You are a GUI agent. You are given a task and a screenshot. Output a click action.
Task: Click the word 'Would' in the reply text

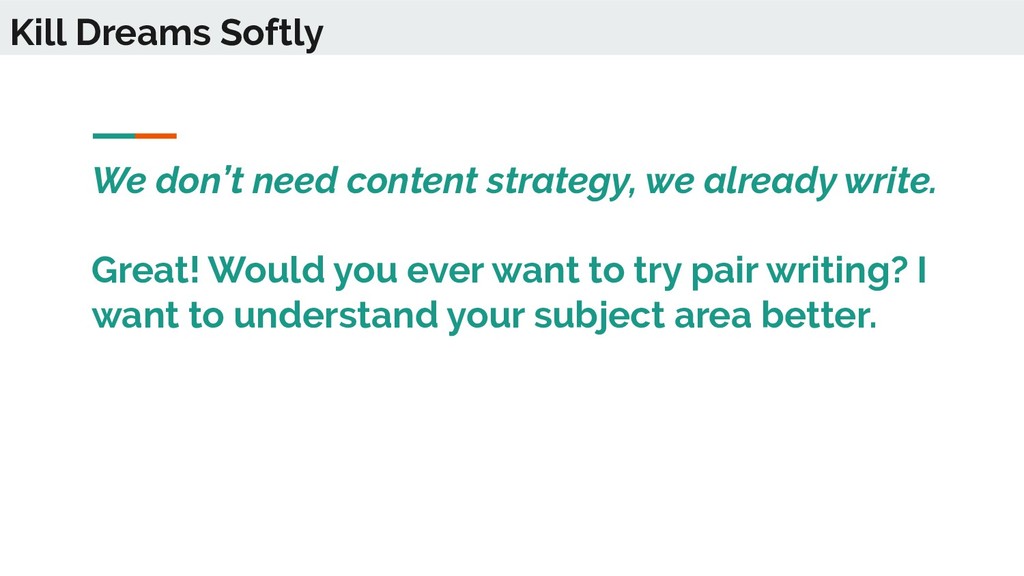pos(266,270)
